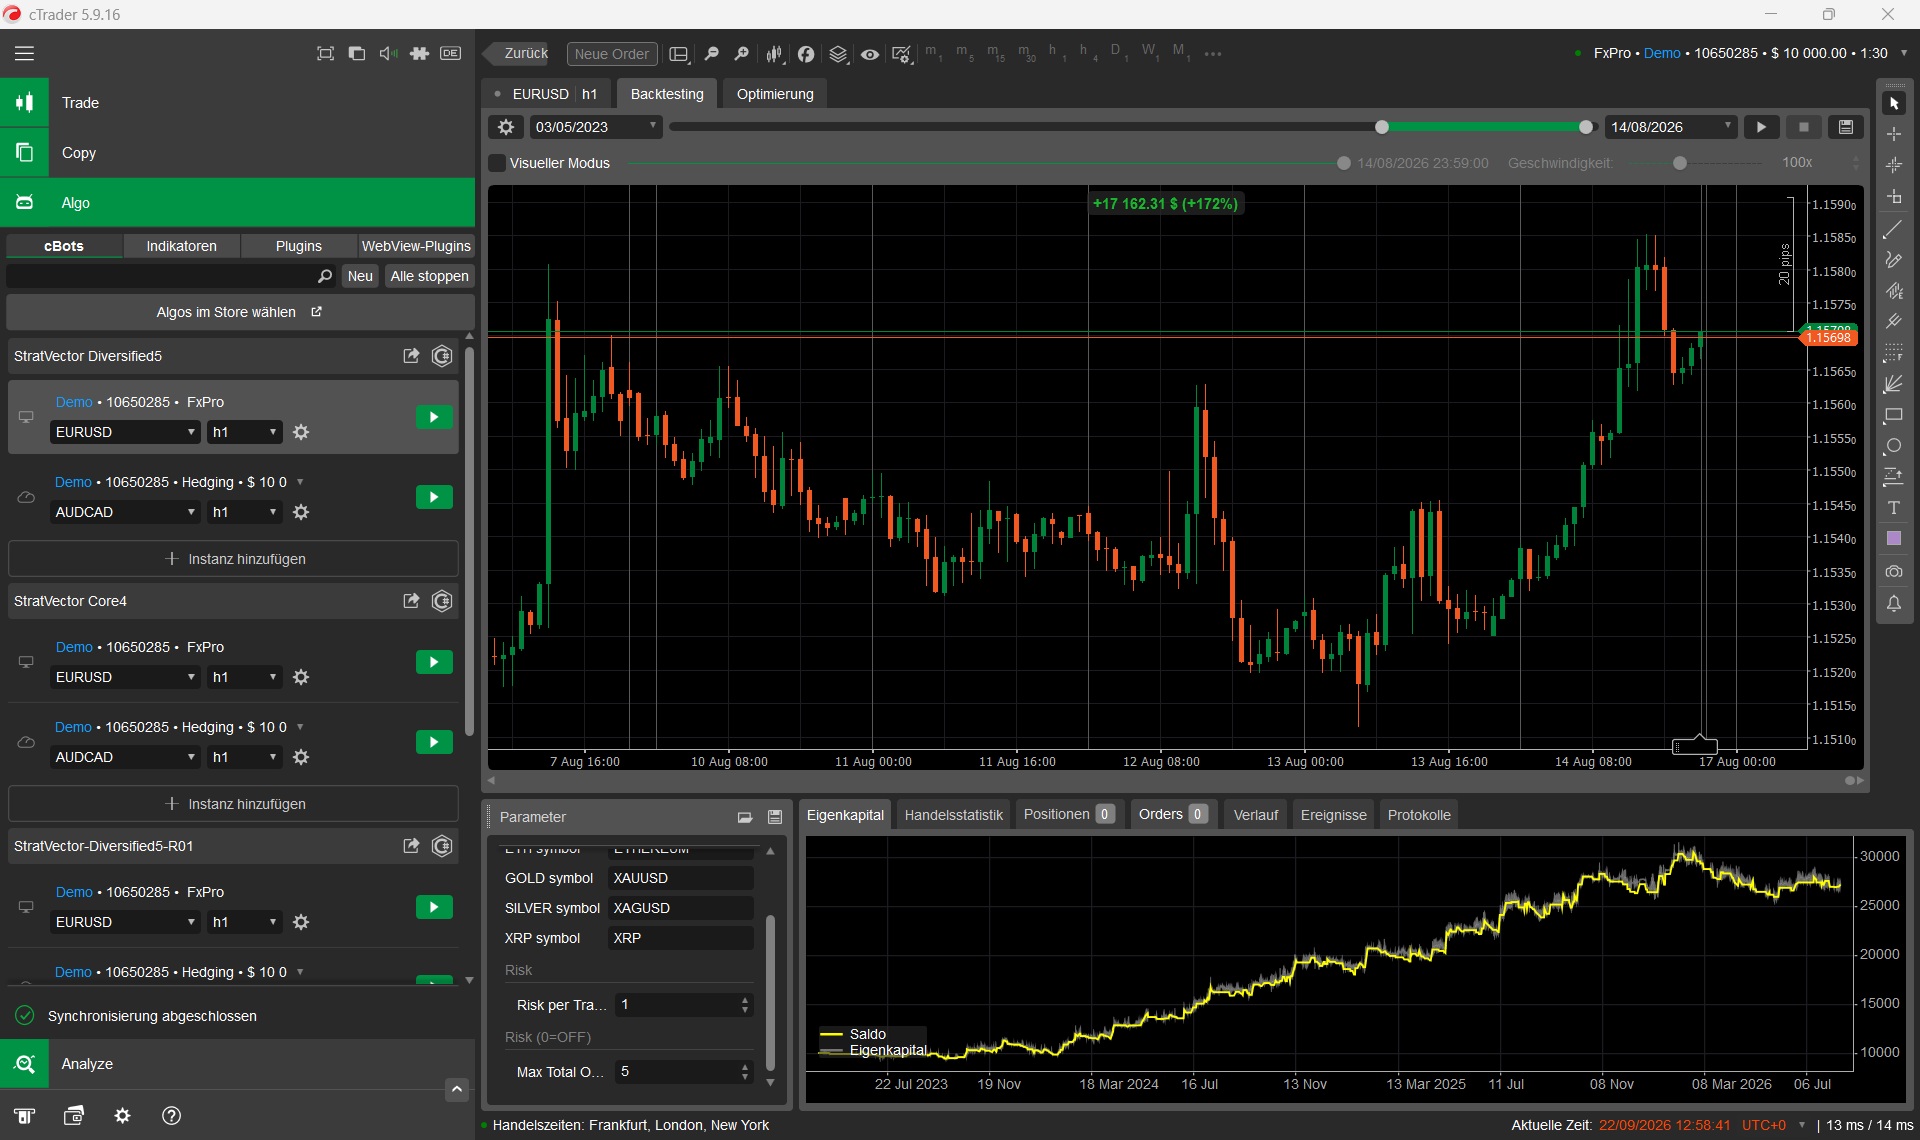This screenshot has height=1140, width=1920.
Task: Stop the backtest
Action: click(x=1804, y=127)
